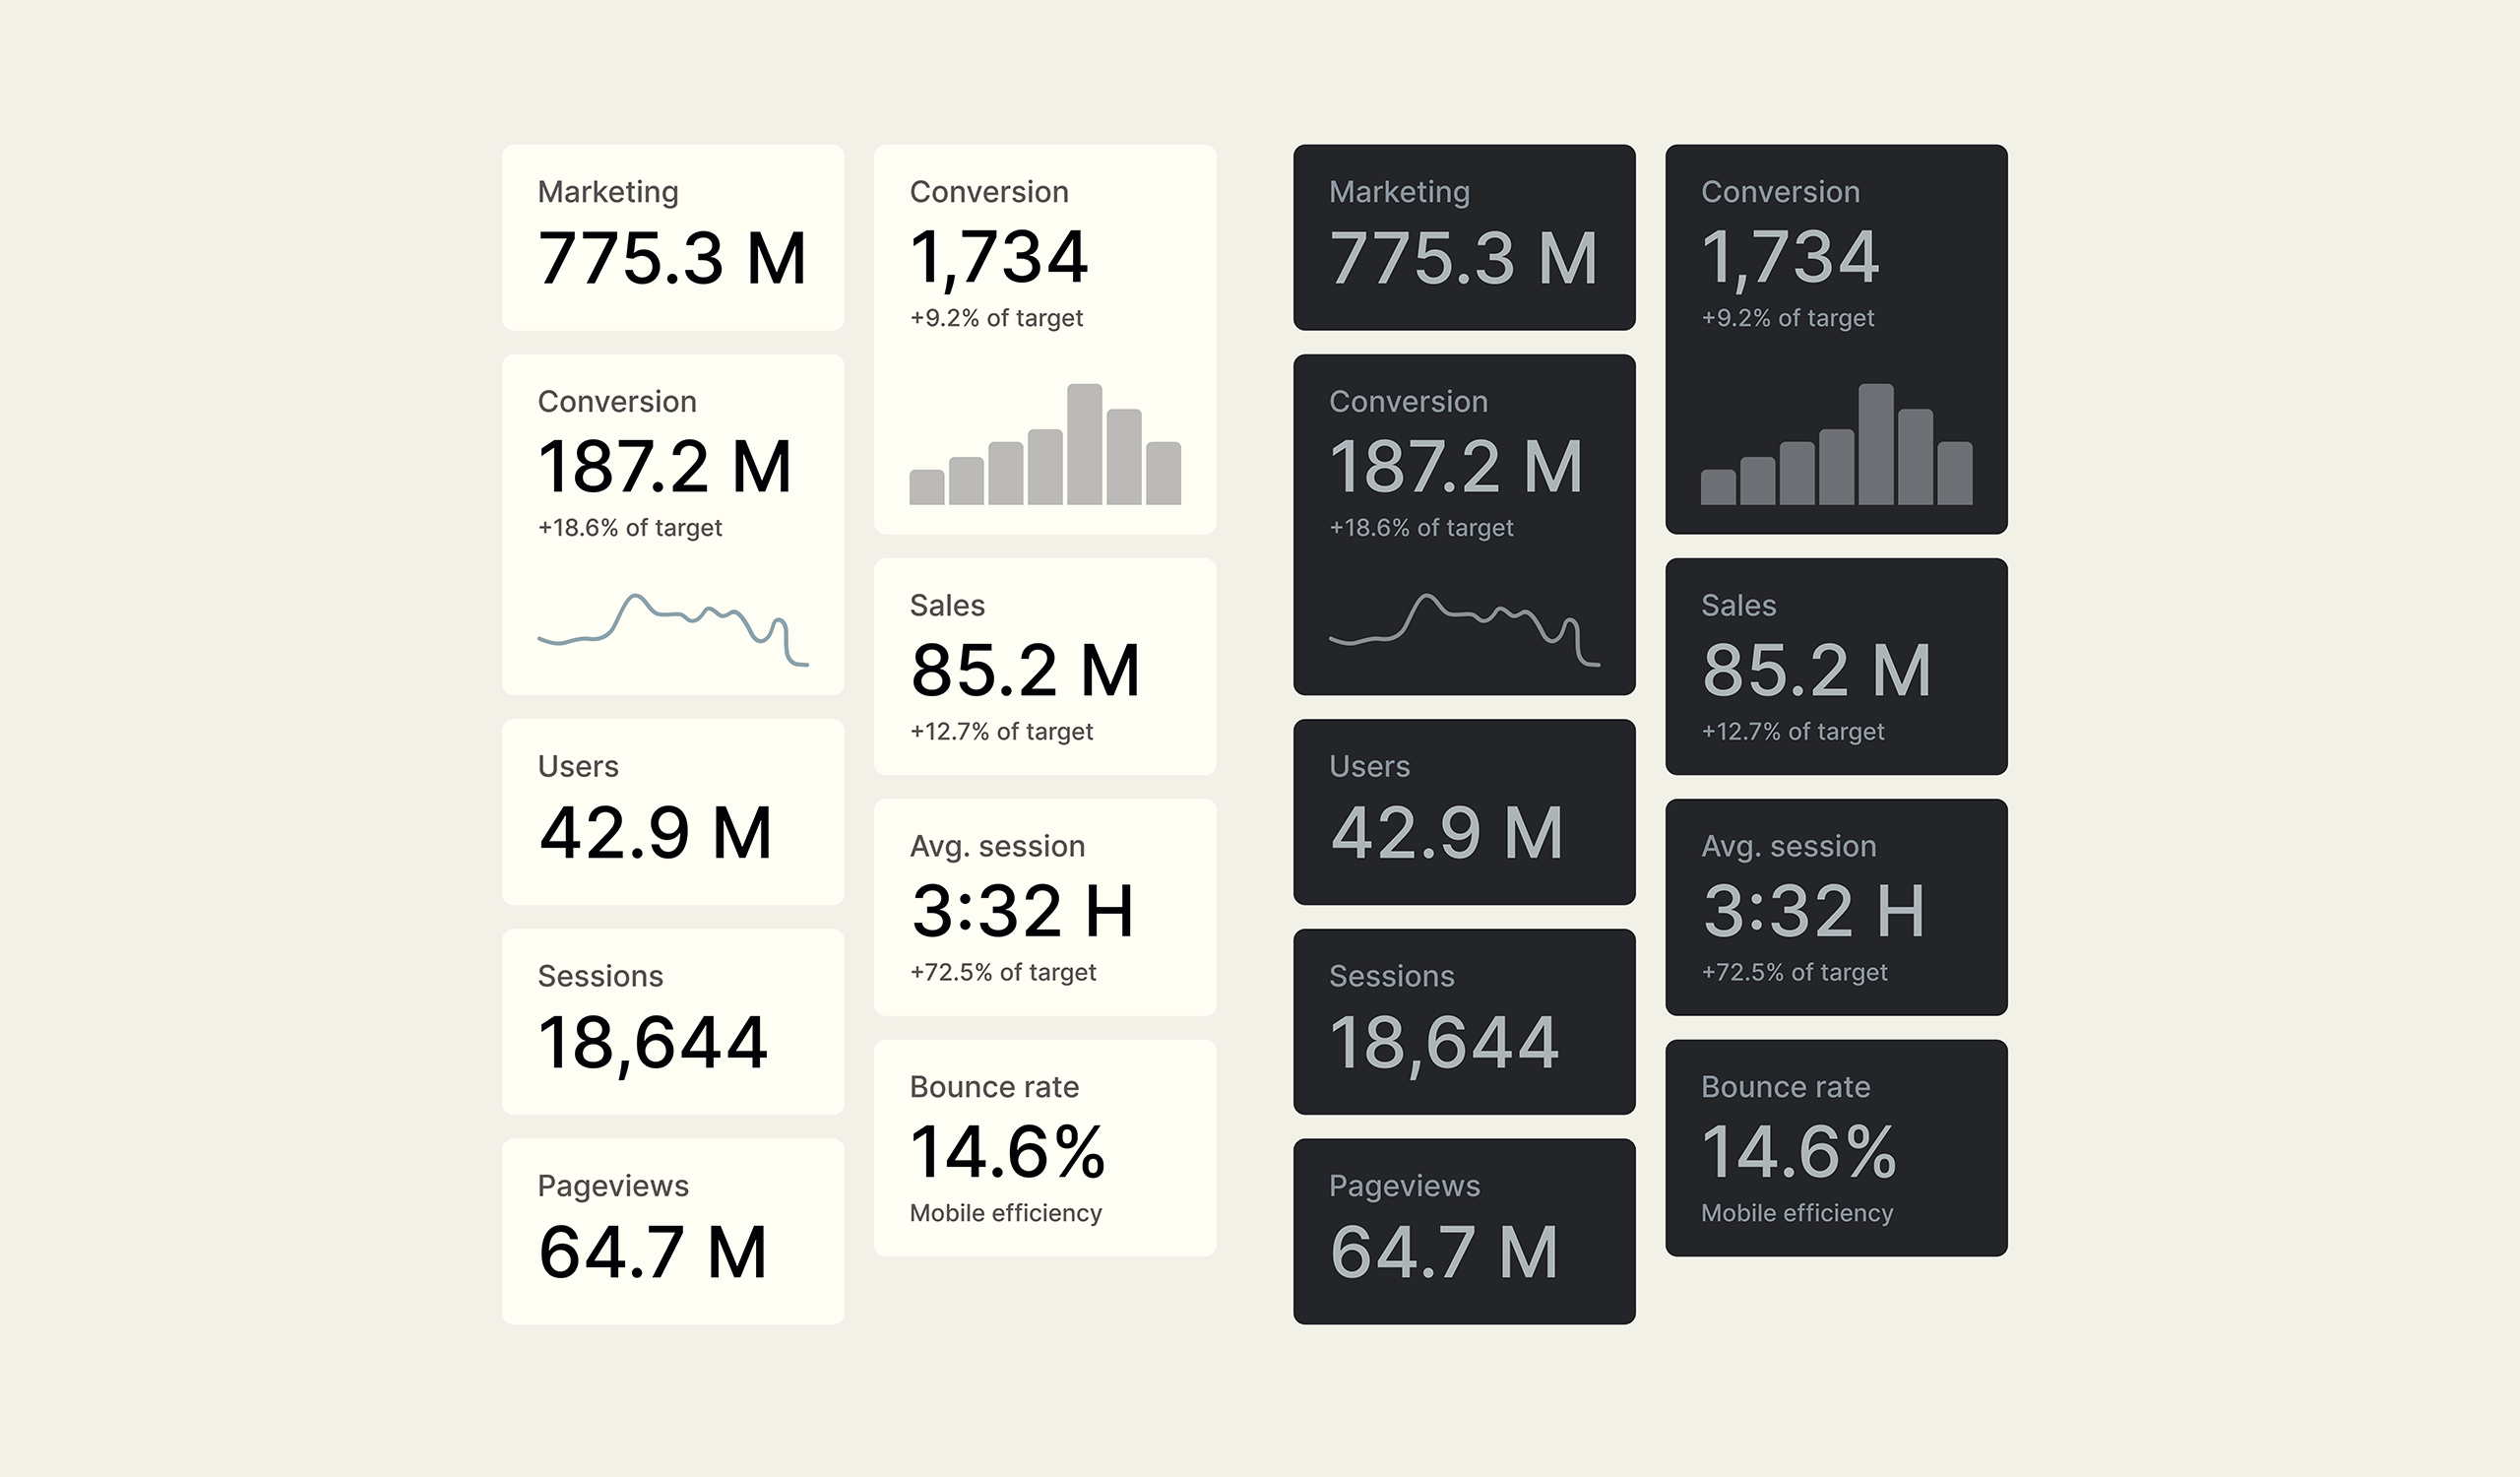Open the dark Users 42.9 M card
The height and width of the screenshot is (1477, 2520).
(1463, 810)
